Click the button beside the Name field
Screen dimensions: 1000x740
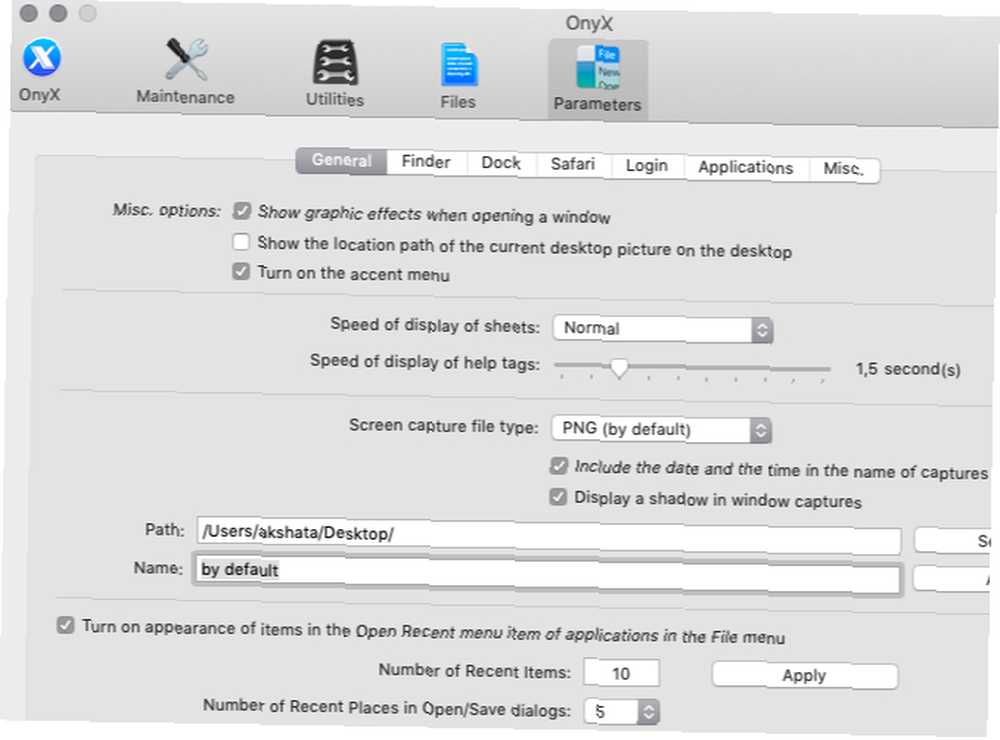click(x=953, y=579)
